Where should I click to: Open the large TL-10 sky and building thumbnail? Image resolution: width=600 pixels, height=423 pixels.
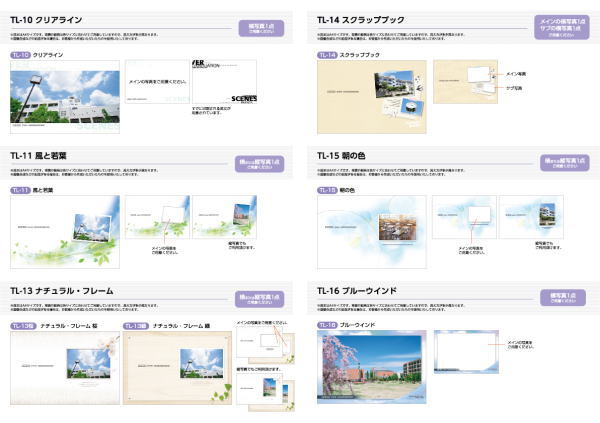[x=65, y=97]
